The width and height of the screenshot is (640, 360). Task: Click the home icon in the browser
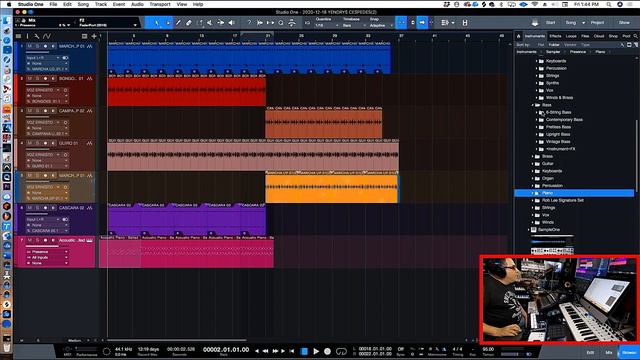518,36
